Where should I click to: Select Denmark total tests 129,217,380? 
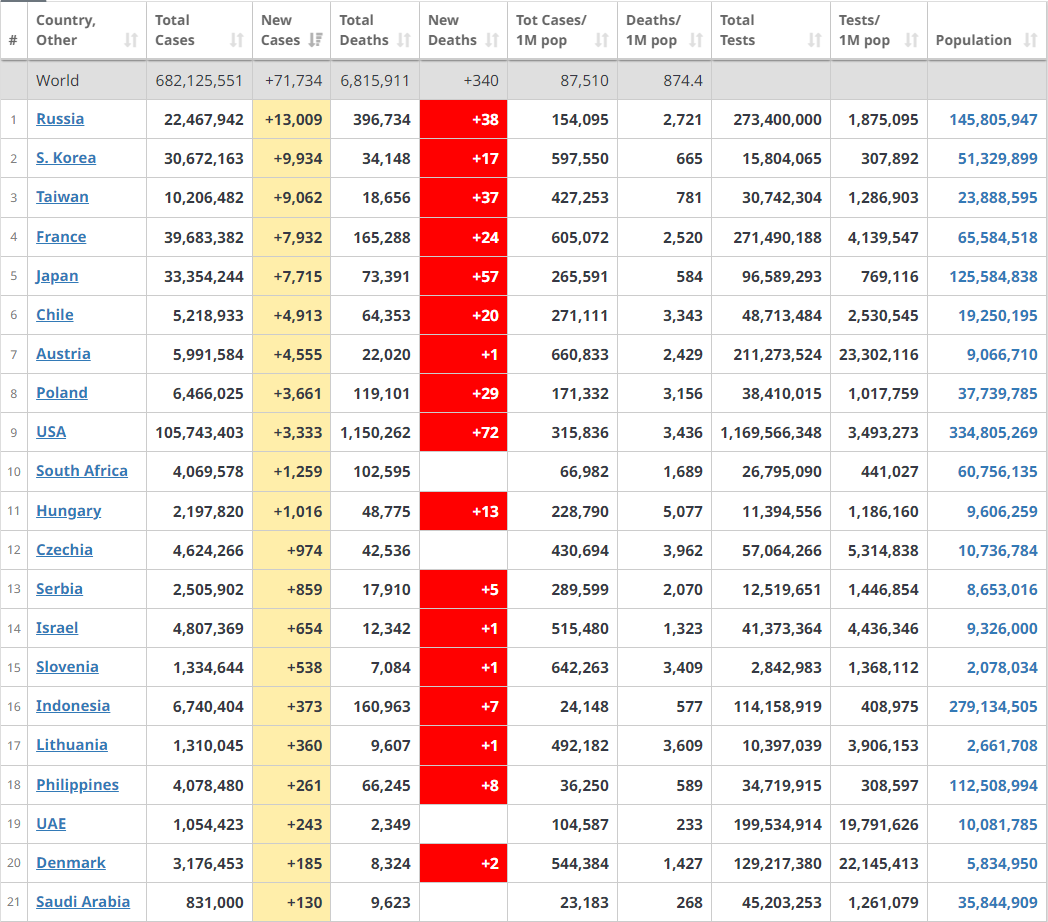click(777, 864)
